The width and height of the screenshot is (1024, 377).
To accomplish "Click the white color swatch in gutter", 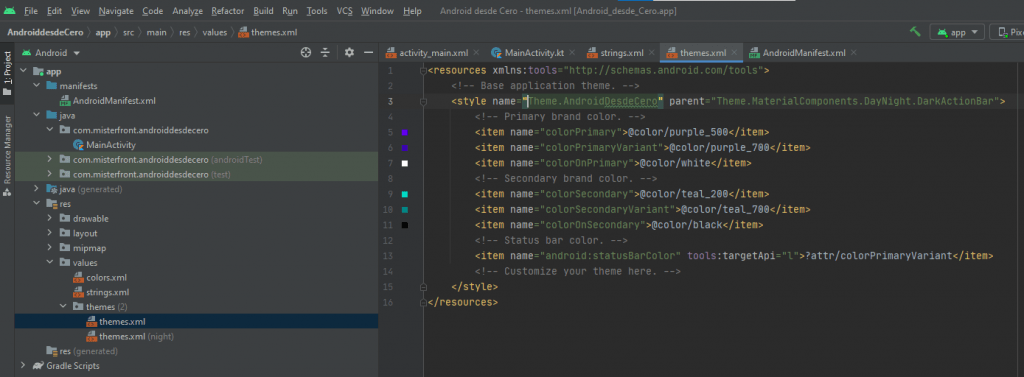I will tap(405, 163).
